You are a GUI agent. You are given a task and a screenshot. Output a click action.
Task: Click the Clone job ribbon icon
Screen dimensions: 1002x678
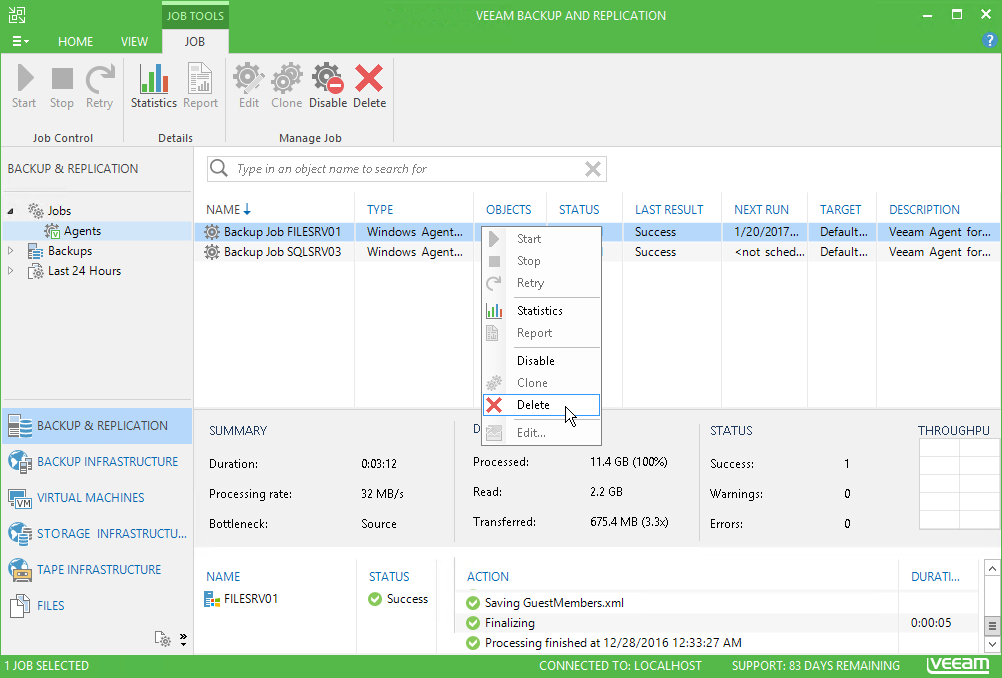286,86
